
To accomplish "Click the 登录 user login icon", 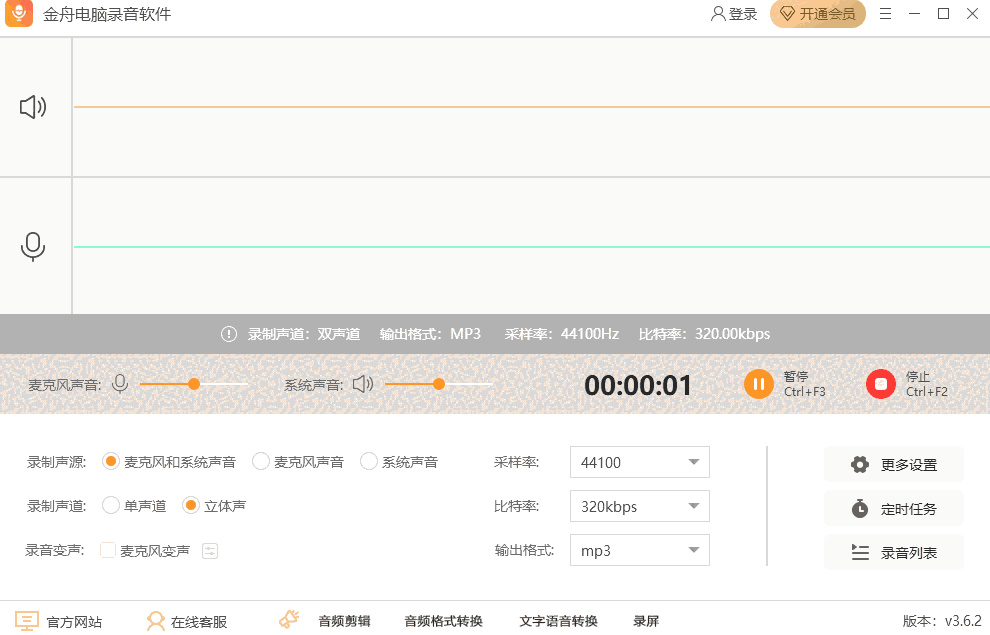I will [718, 14].
